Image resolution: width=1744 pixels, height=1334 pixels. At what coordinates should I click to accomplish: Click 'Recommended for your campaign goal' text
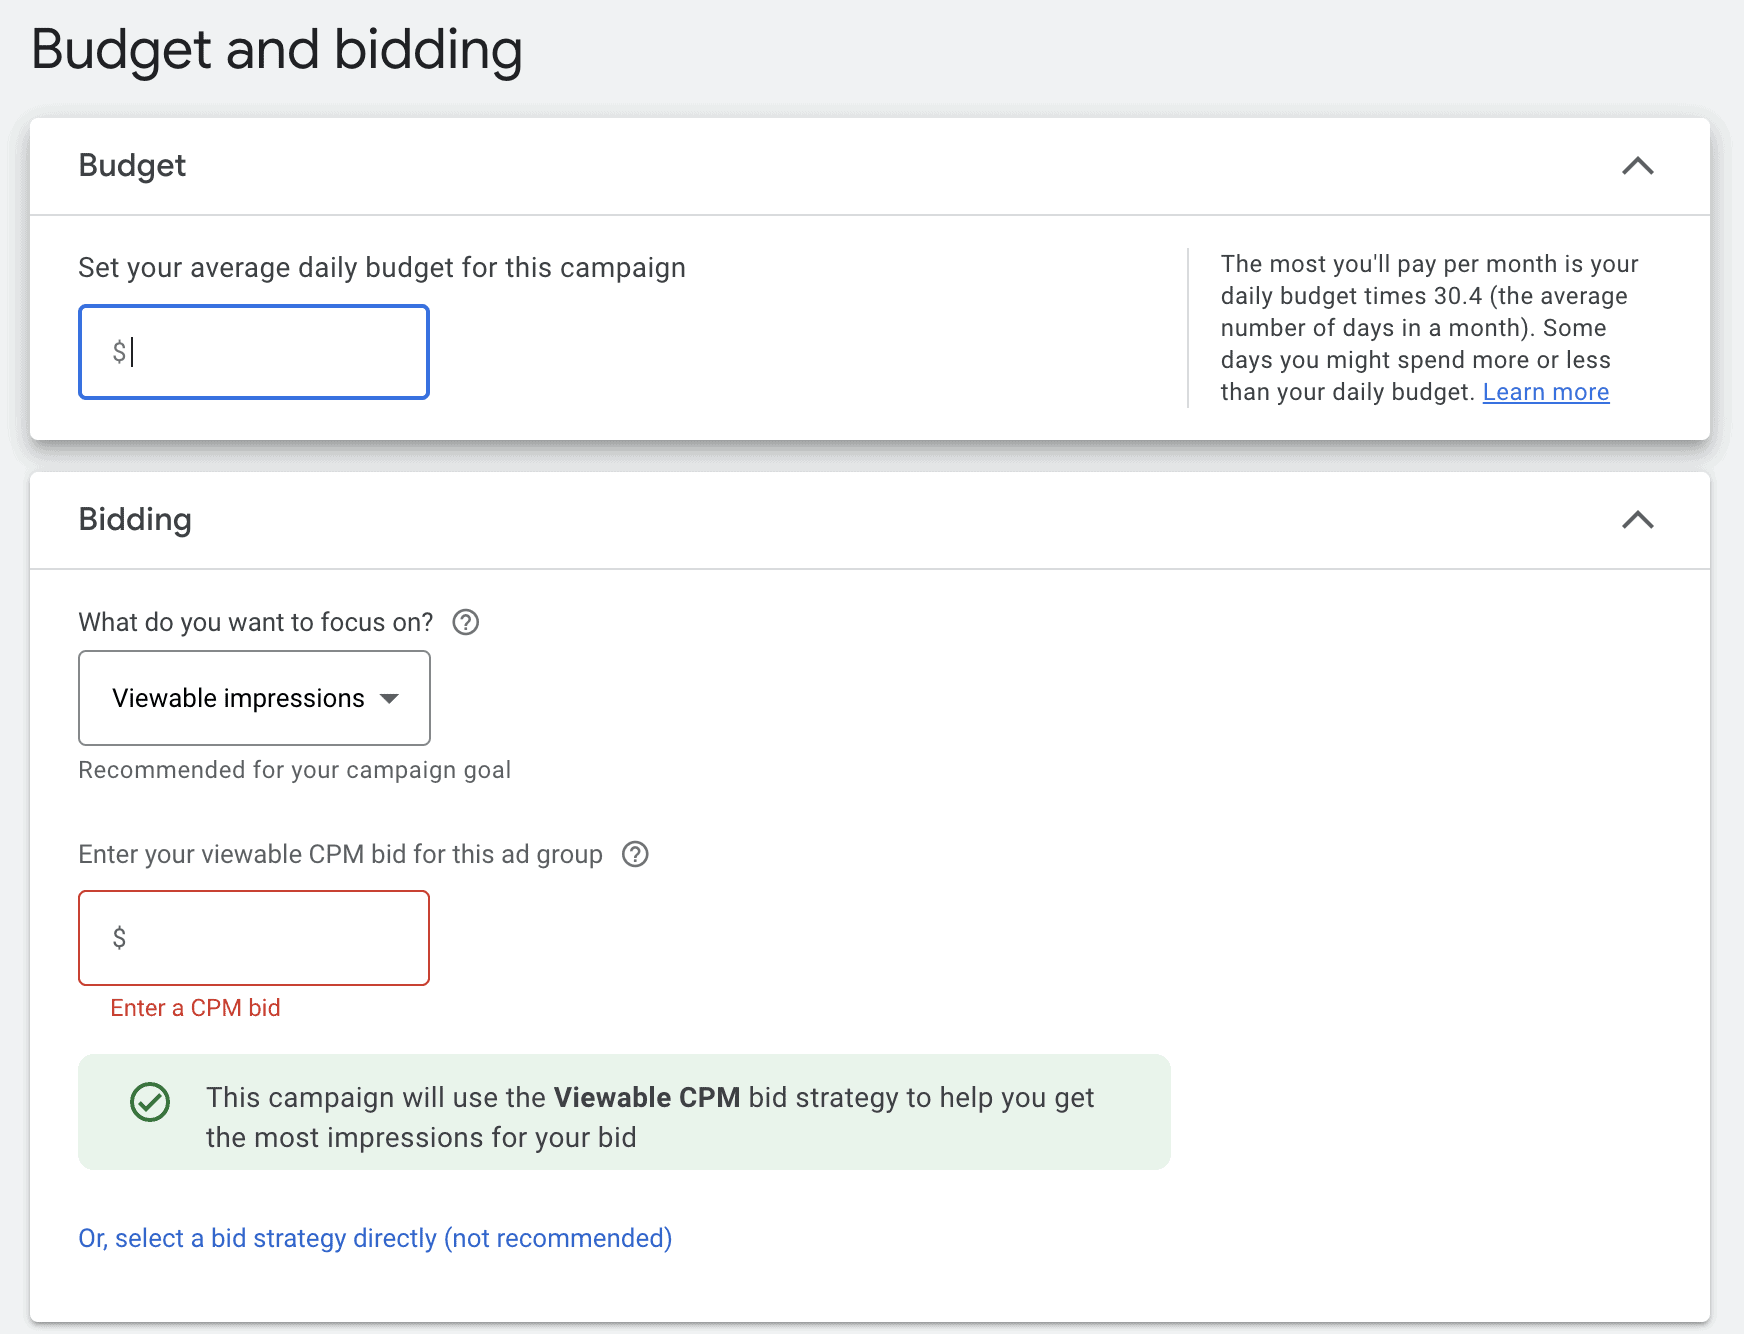point(294,770)
